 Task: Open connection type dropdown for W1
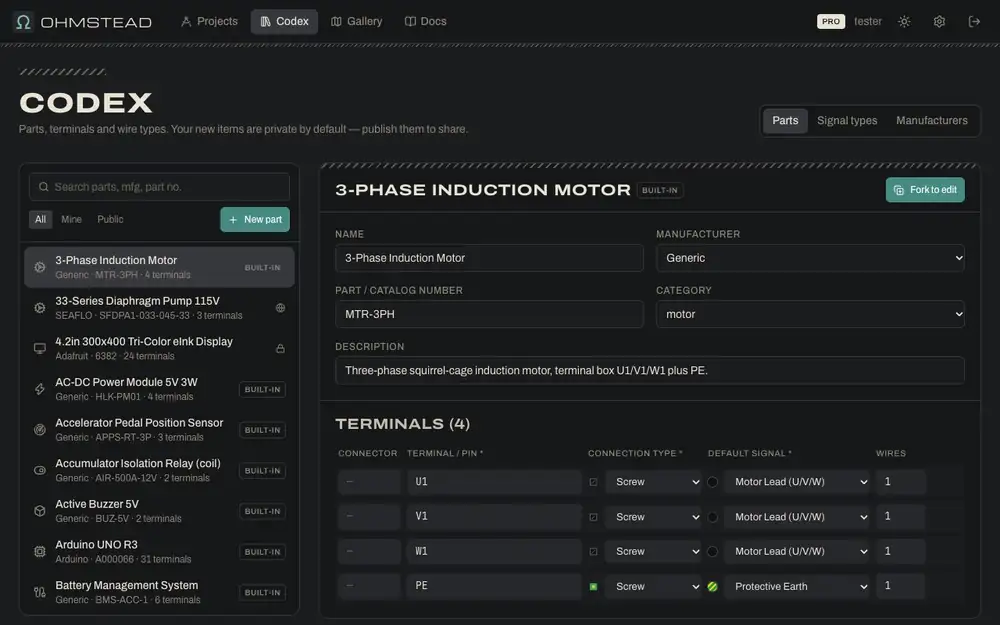click(x=654, y=552)
